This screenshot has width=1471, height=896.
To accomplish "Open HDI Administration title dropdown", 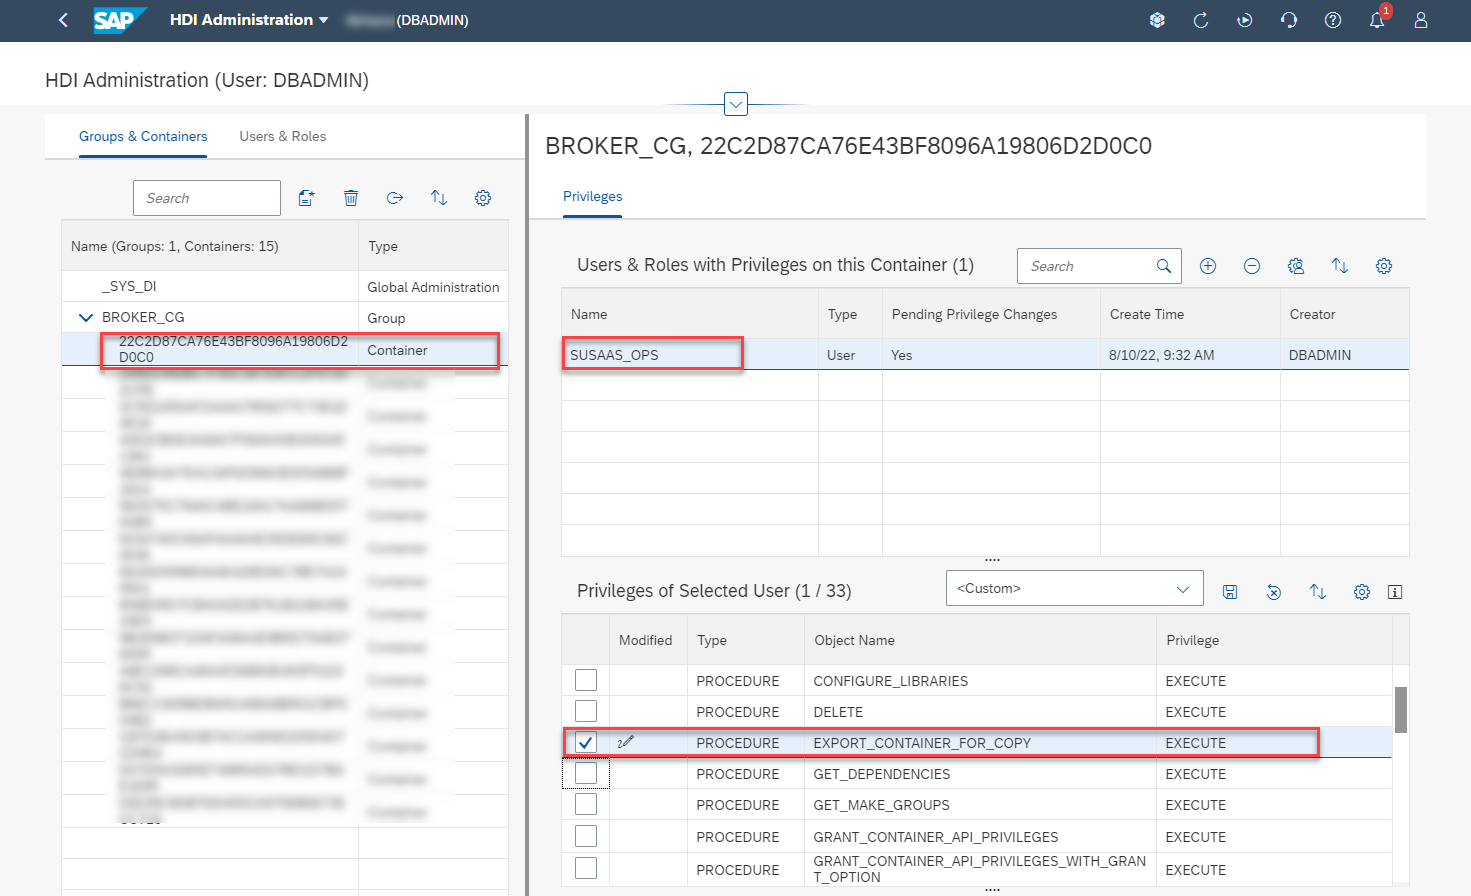I will (x=249, y=20).
